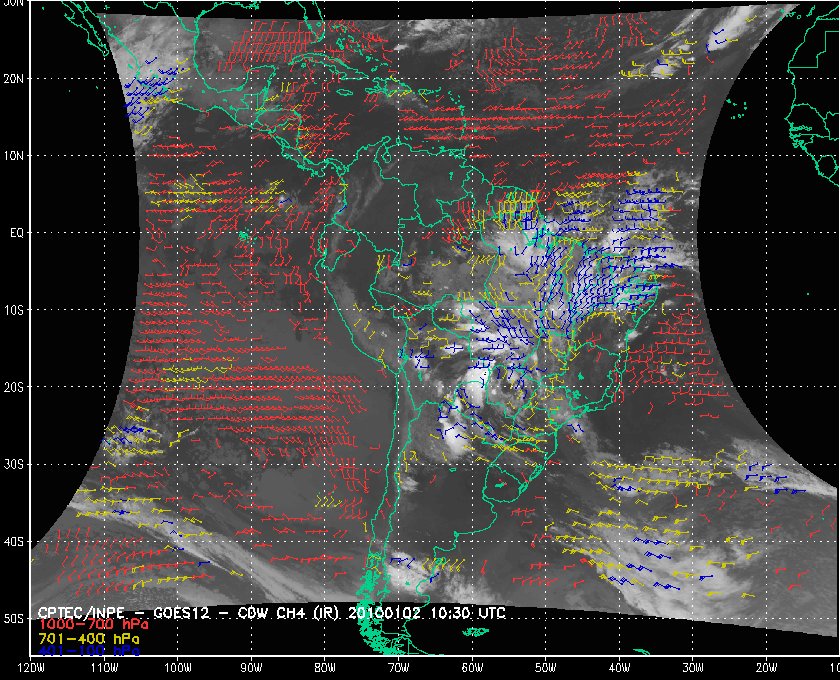Click the EQ equator label

click(x=17, y=233)
